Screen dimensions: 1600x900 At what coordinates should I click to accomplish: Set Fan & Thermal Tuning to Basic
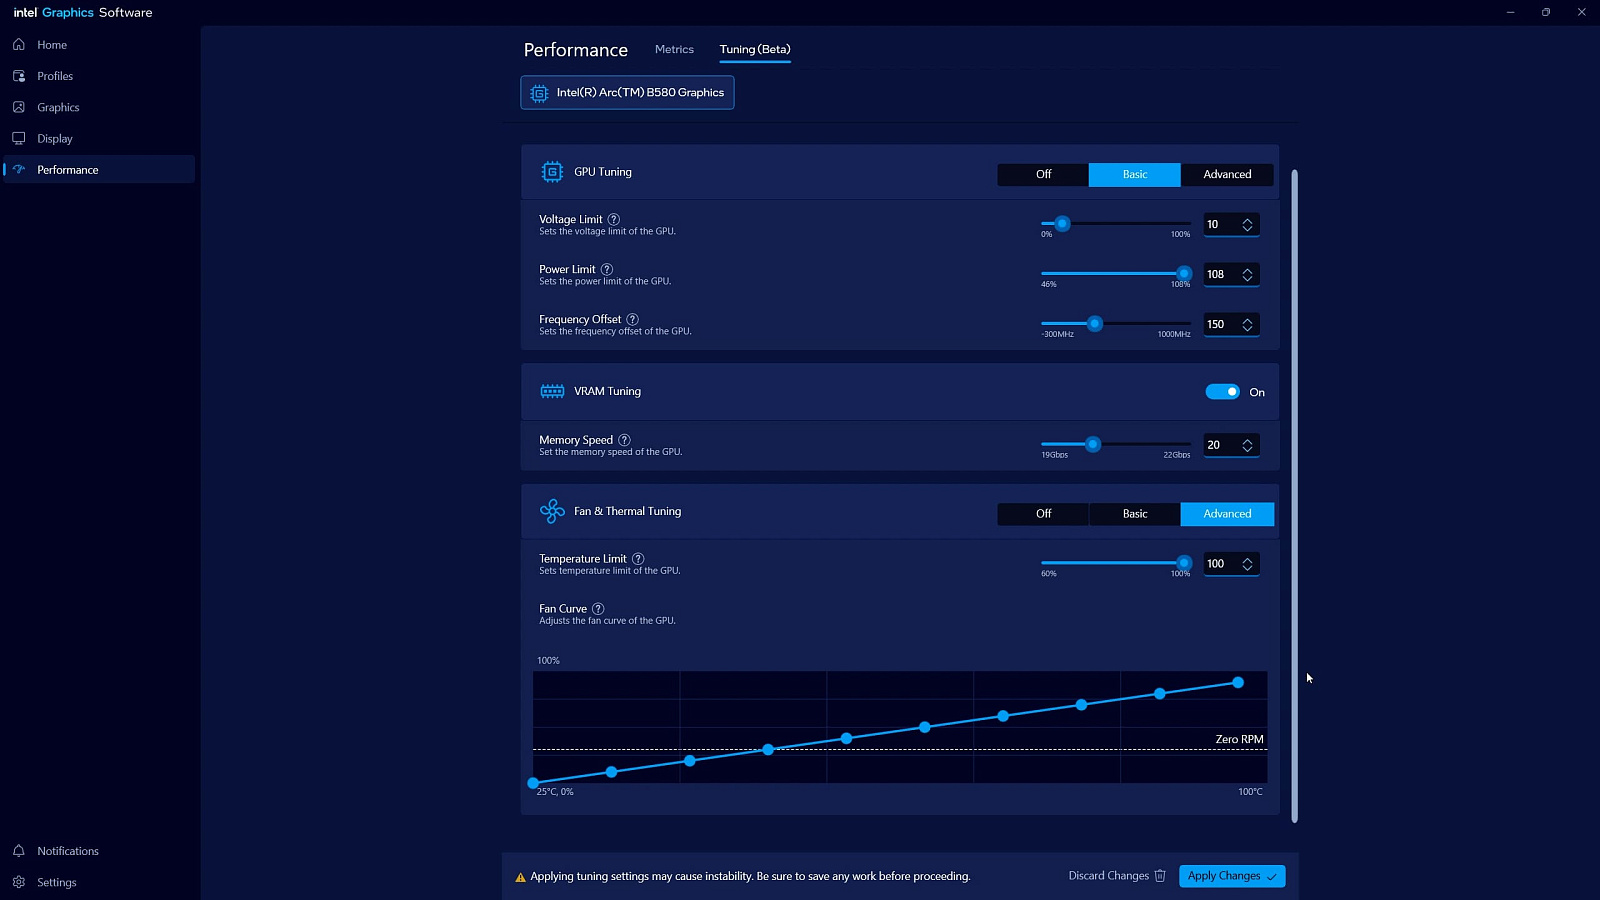(1135, 514)
